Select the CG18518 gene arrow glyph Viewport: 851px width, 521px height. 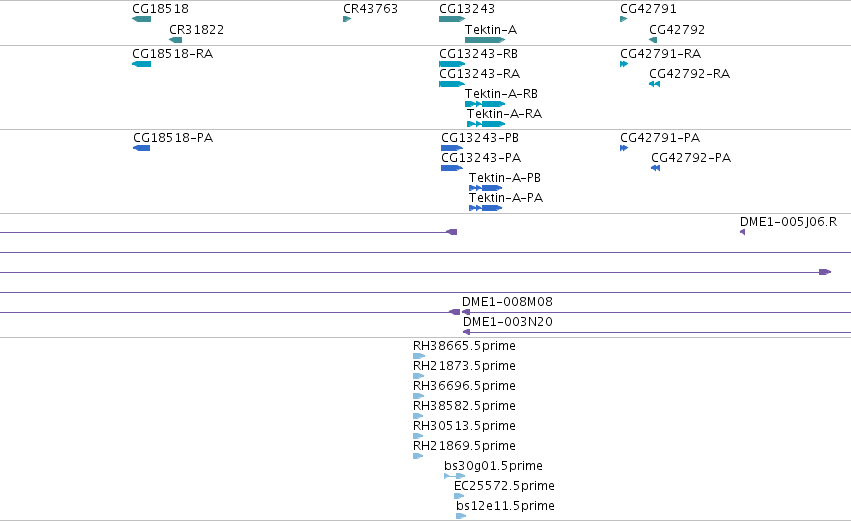[142, 19]
